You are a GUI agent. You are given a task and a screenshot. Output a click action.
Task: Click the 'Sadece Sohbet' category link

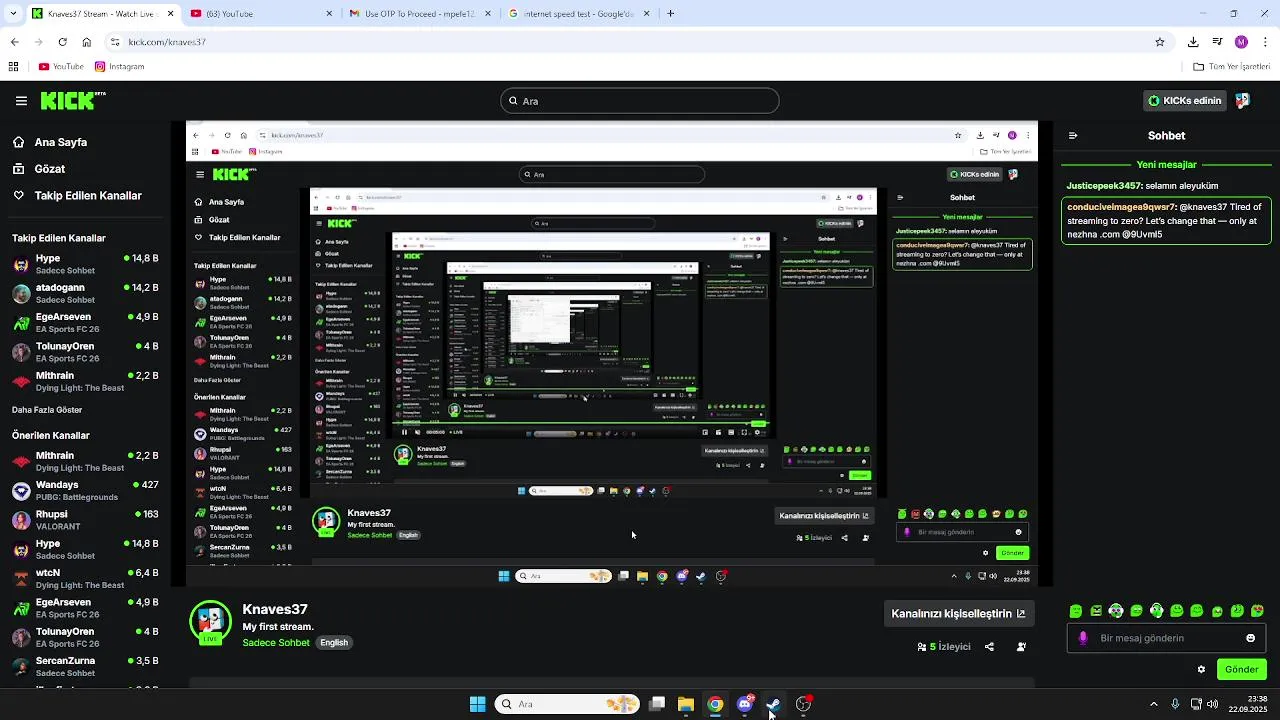coord(276,643)
